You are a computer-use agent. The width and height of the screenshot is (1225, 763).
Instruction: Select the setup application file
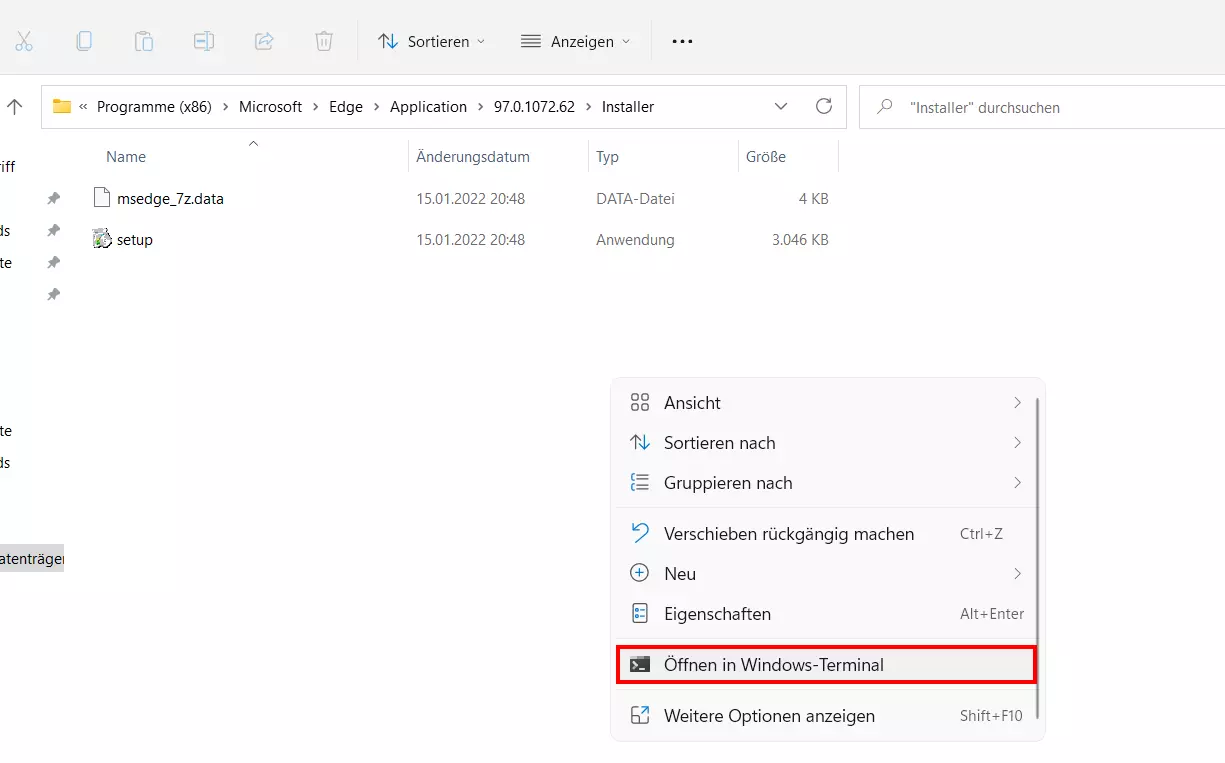(134, 240)
